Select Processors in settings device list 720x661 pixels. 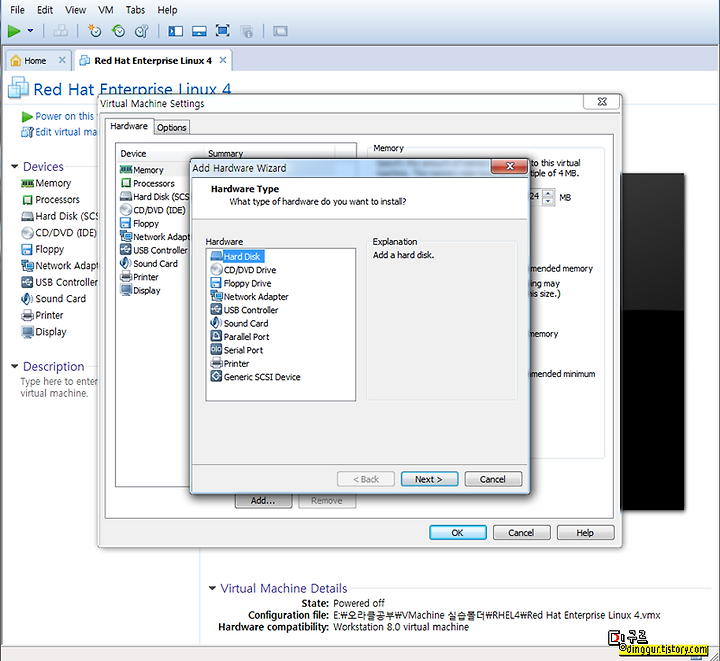(x=148, y=183)
